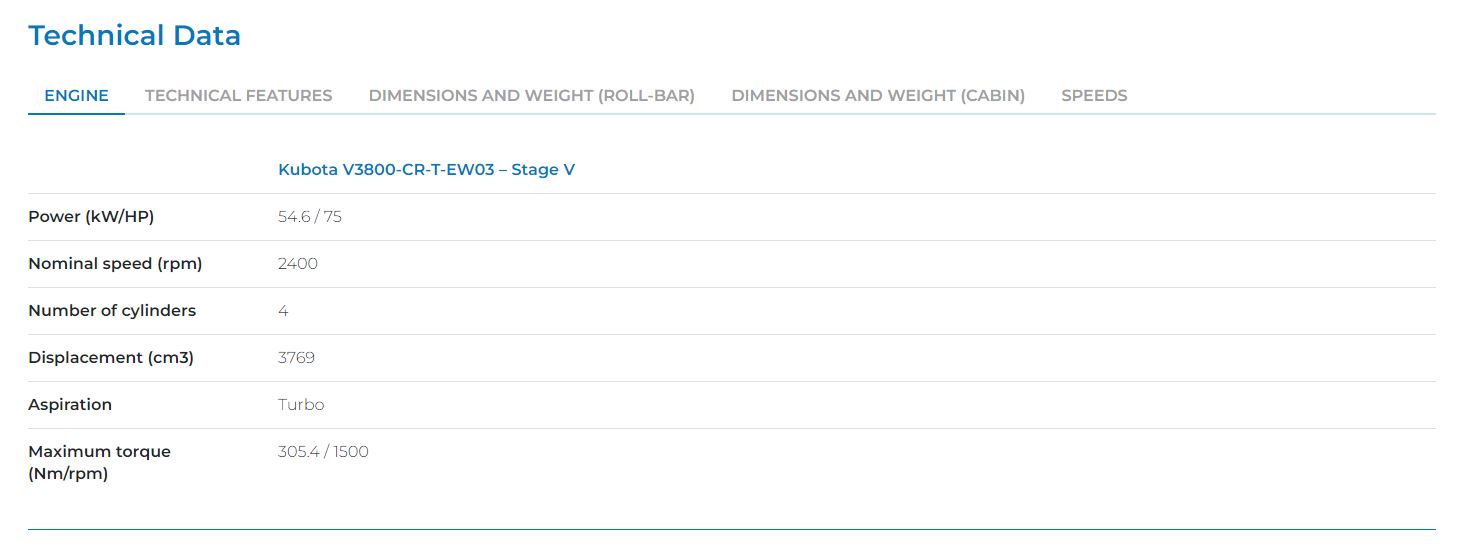Click the 54.6 / 75 power value
Screen dimensions: 1461x547
tap(309, 217)
